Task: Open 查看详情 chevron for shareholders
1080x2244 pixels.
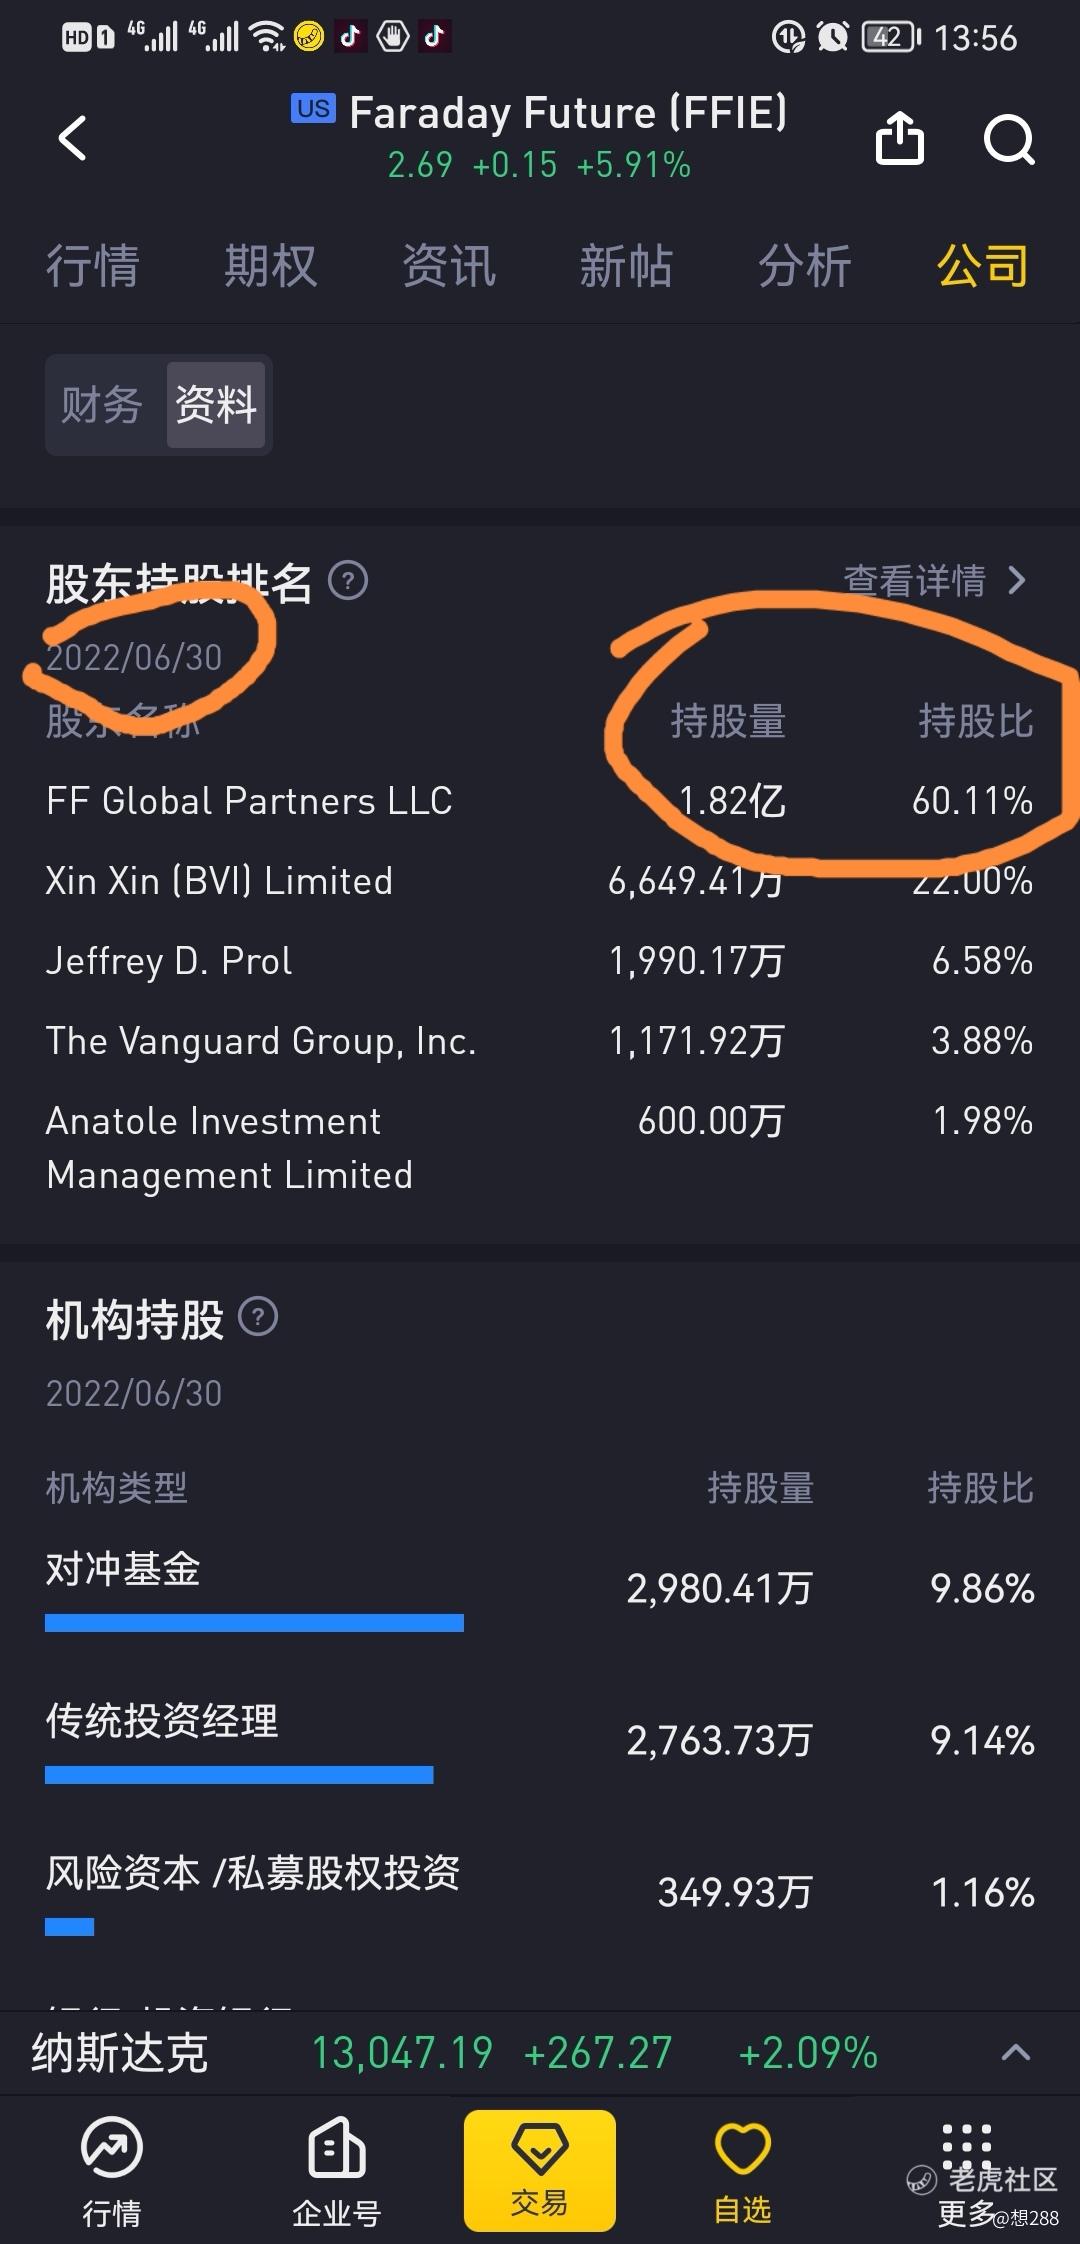Action: tap(934, 580)
